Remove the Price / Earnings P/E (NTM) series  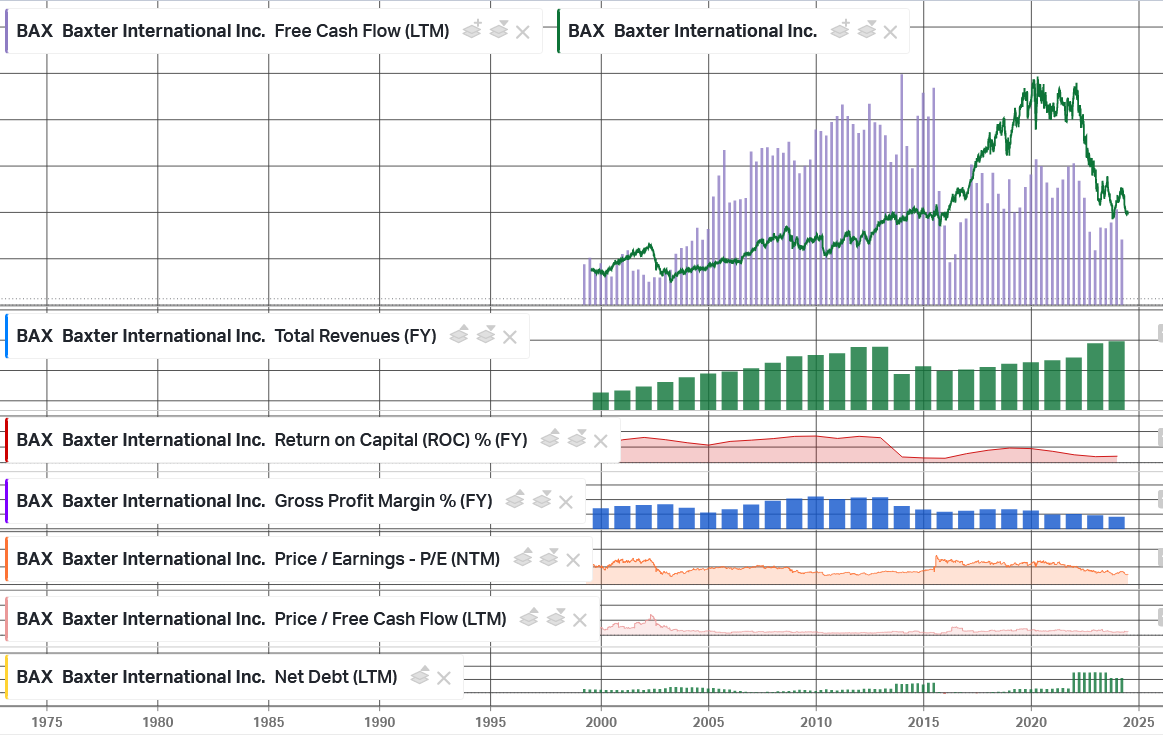[573, 560]
